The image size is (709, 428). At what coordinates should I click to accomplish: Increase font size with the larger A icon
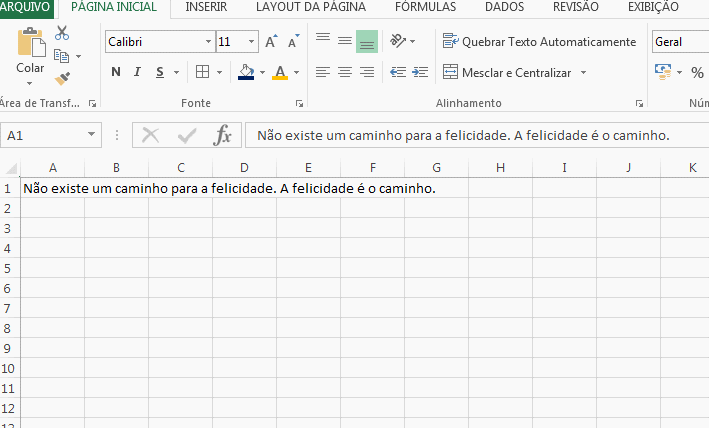pyautogui.click(x=271, y=42)
